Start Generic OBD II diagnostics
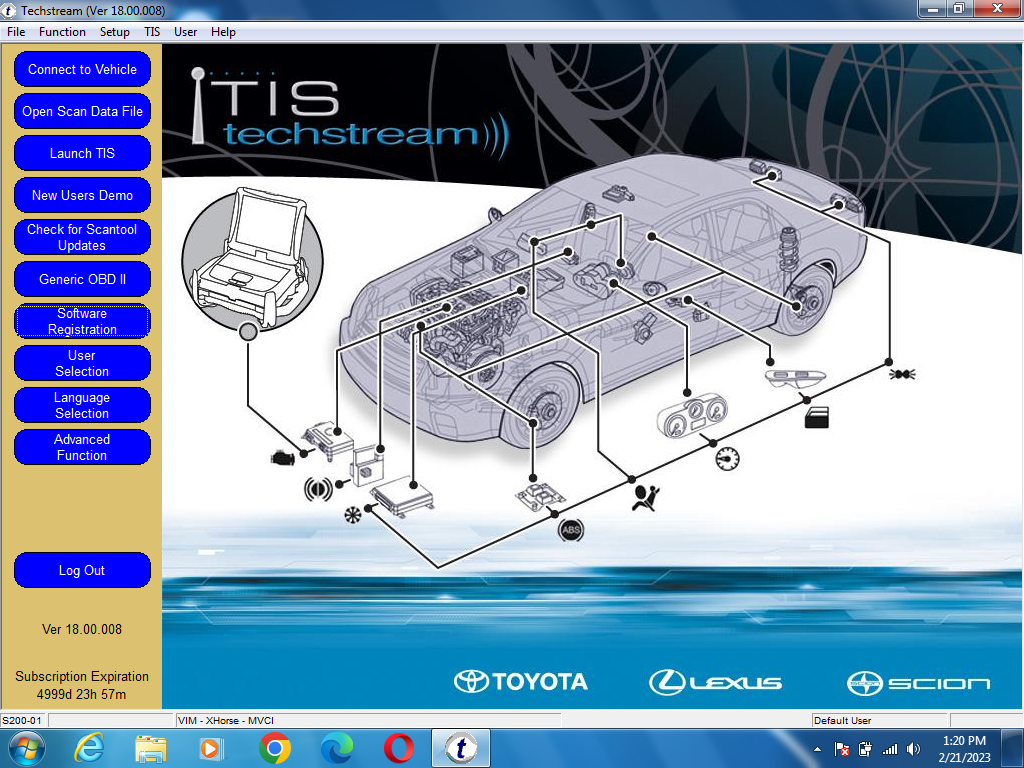 click(81, 279)
